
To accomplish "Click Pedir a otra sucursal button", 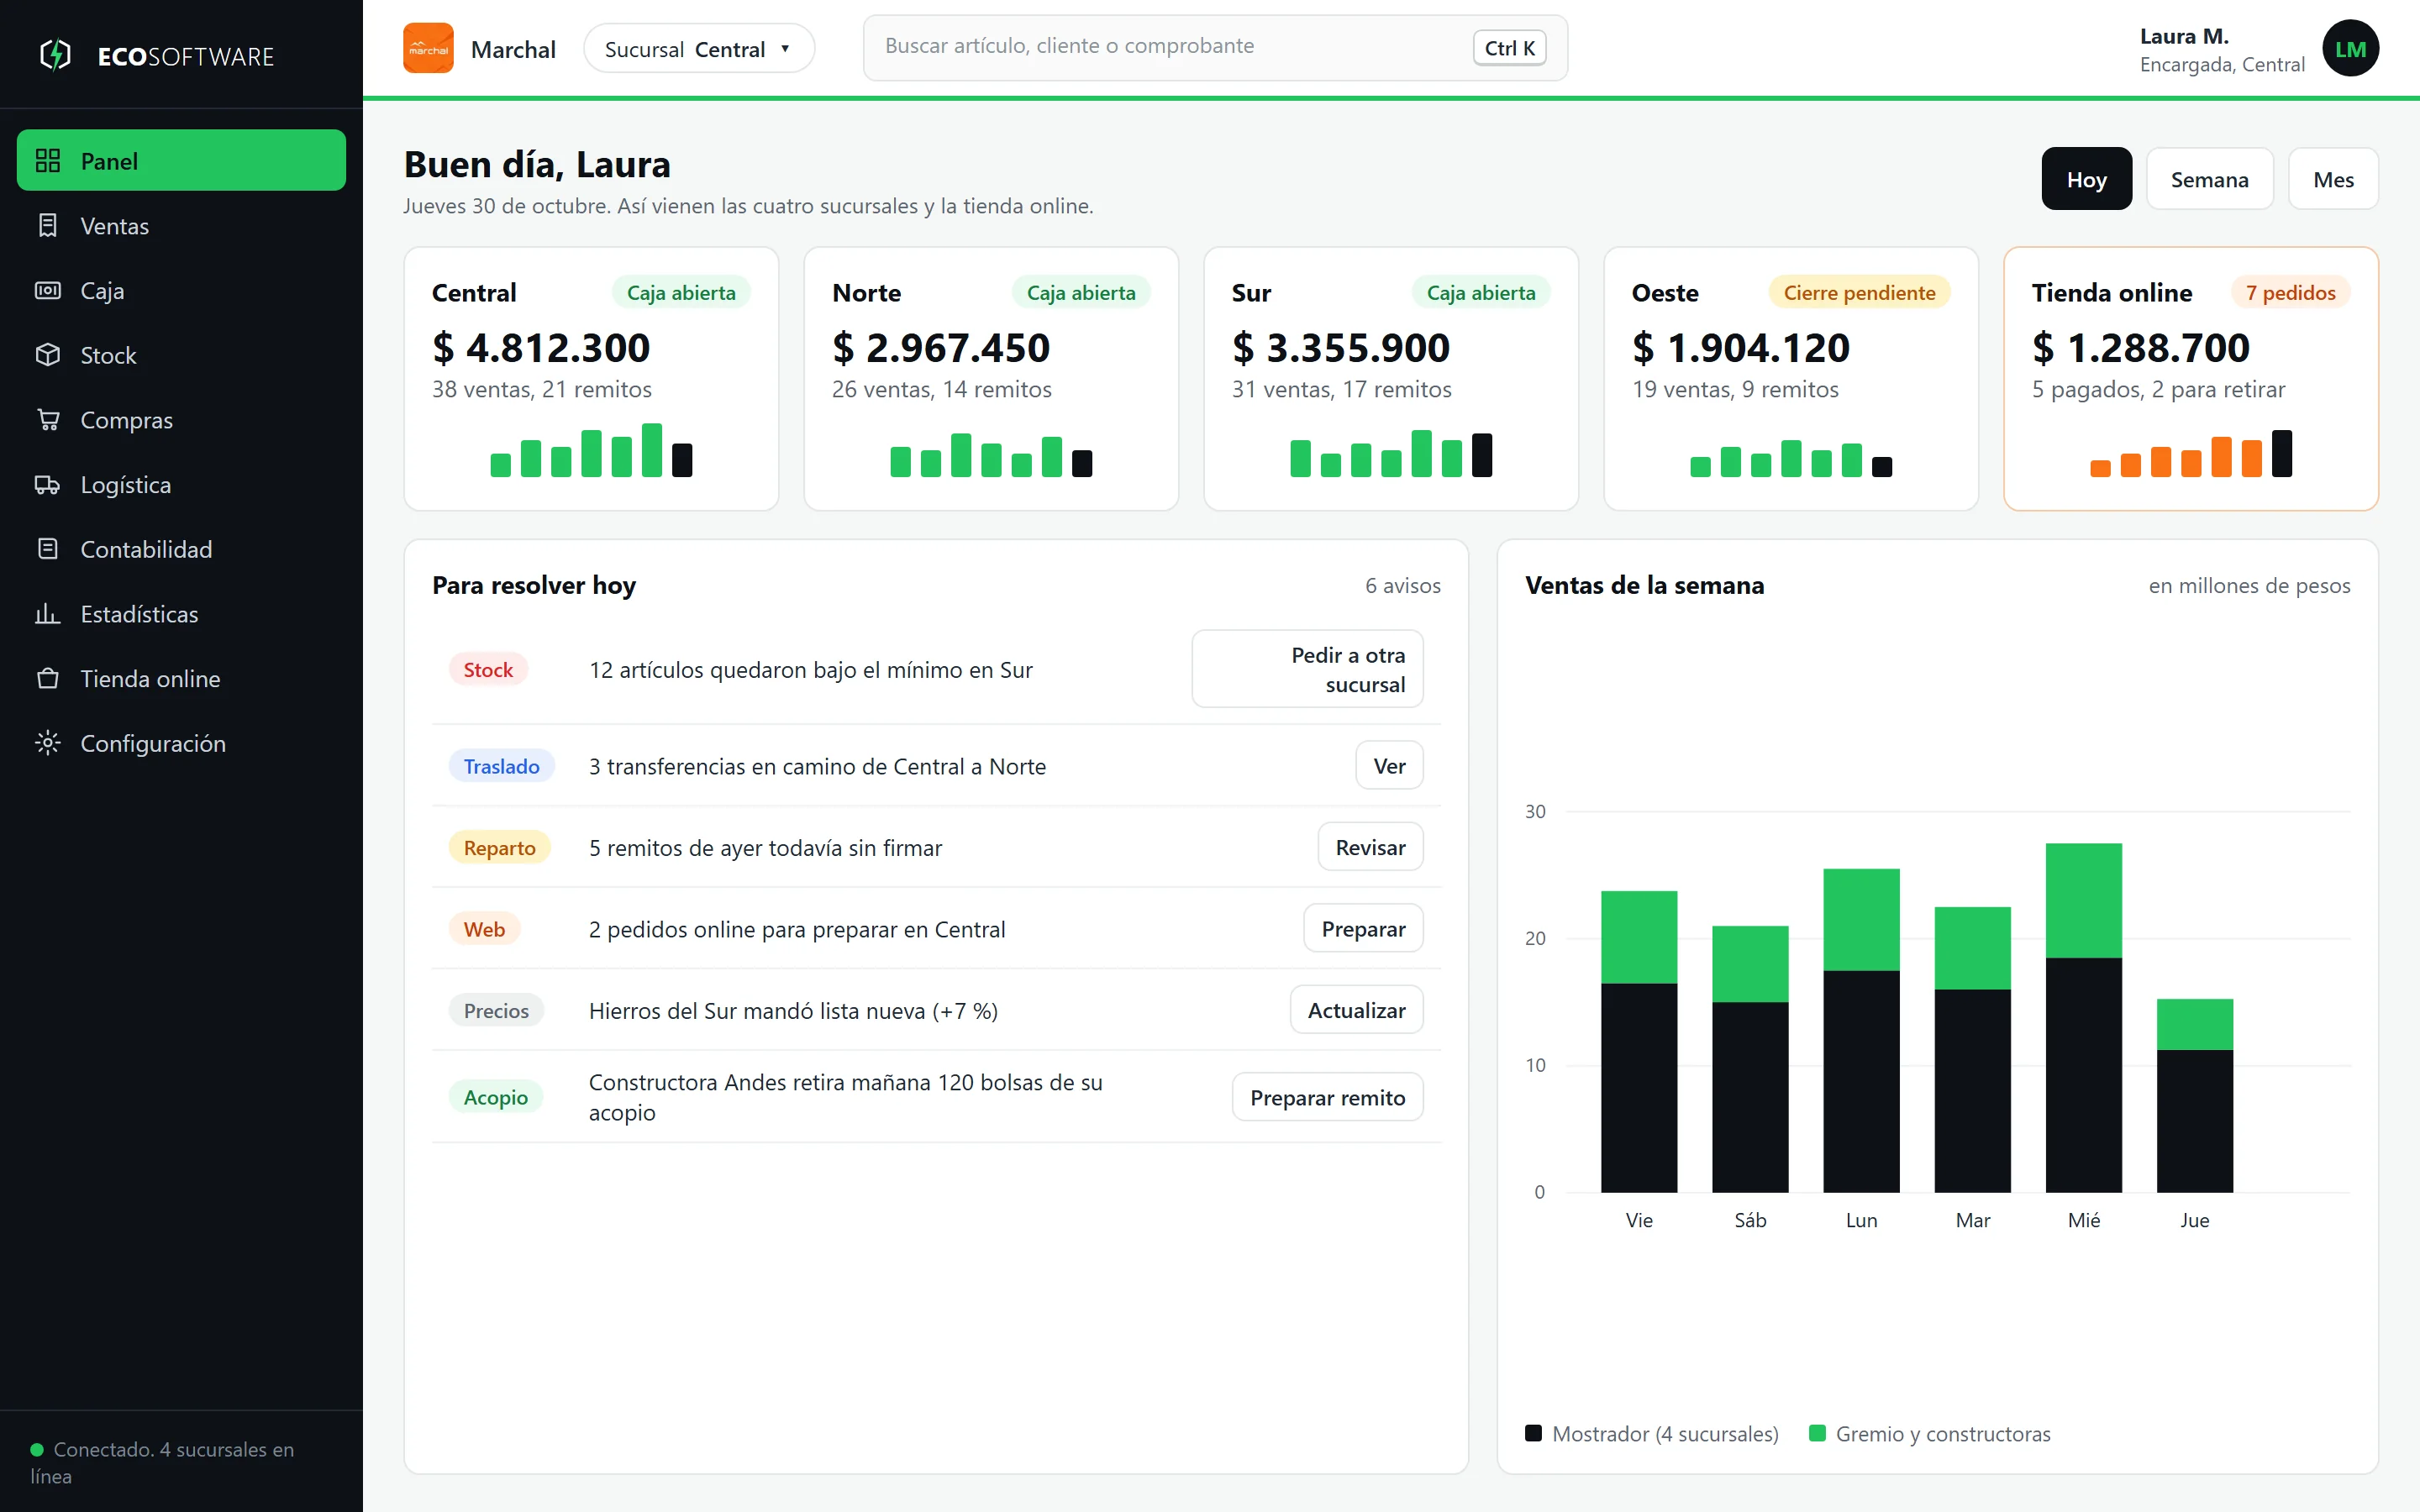I will 1307,669.
